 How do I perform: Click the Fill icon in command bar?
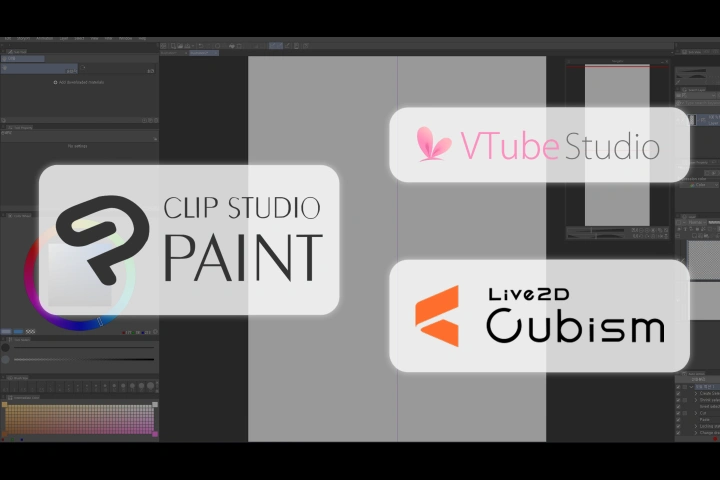click(232, 46)
